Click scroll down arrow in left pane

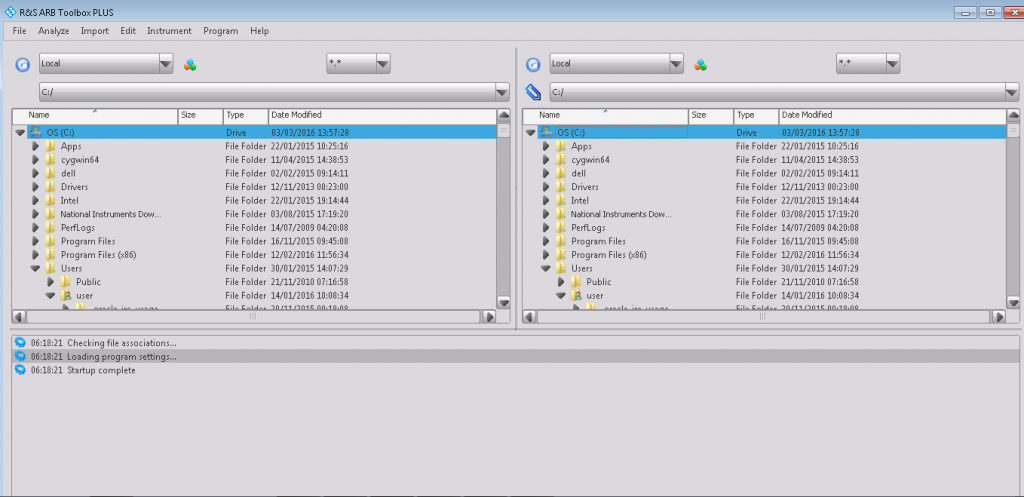pos(504,302)
